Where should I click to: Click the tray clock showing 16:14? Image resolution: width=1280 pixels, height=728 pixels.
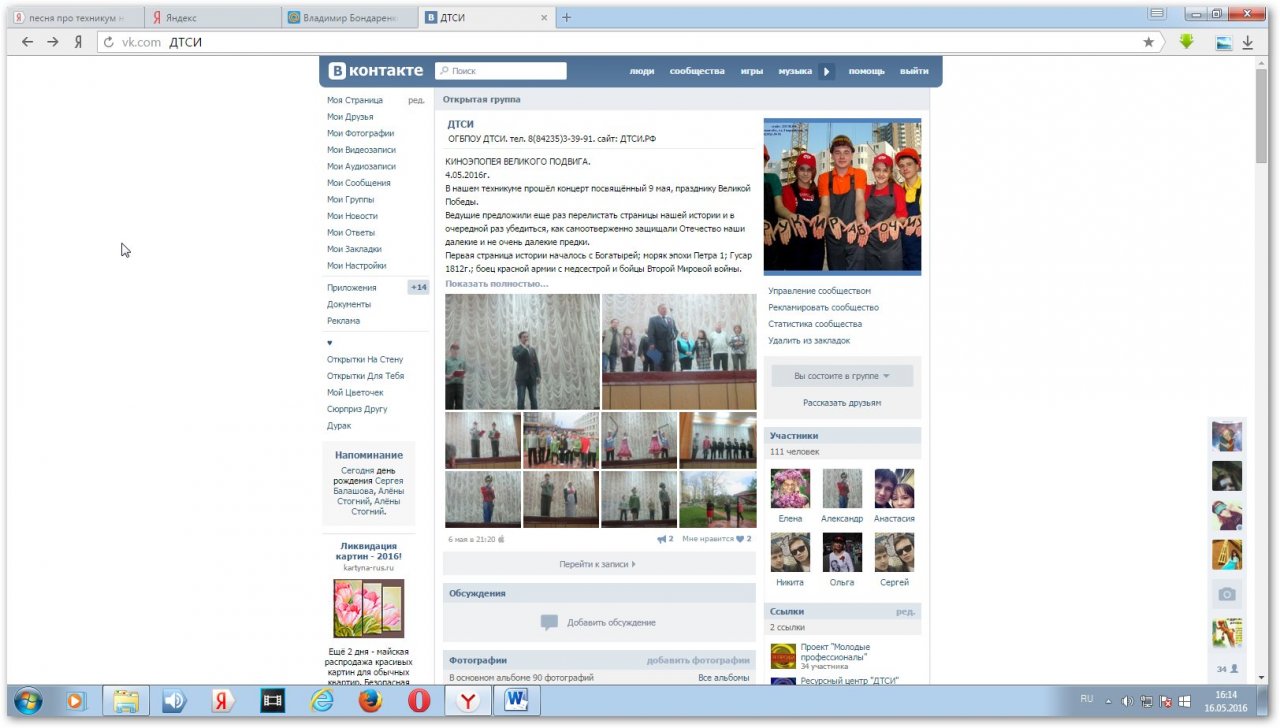[1226, 700]
